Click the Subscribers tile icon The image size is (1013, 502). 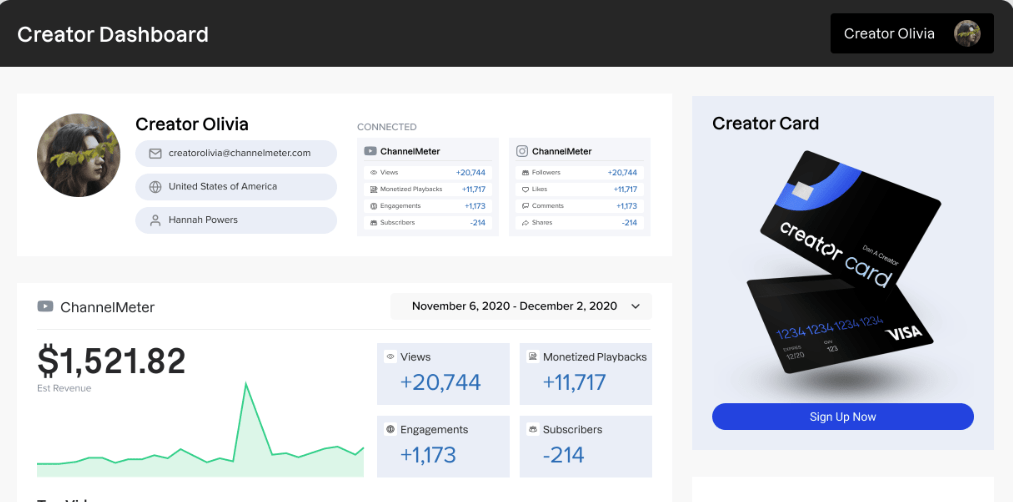pyautogui.click(x=533, y=429)
